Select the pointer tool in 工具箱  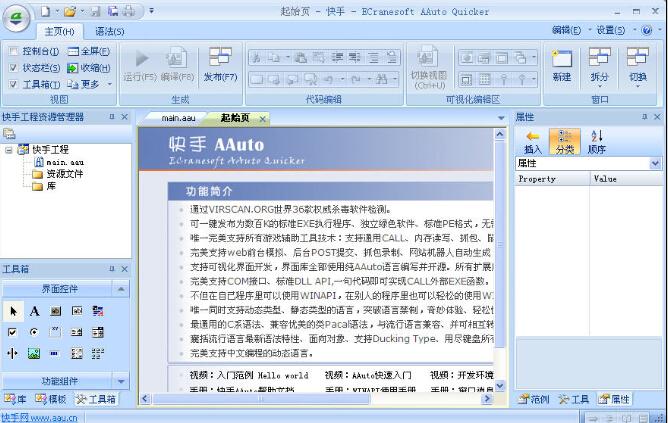click(x=13, y=311)
